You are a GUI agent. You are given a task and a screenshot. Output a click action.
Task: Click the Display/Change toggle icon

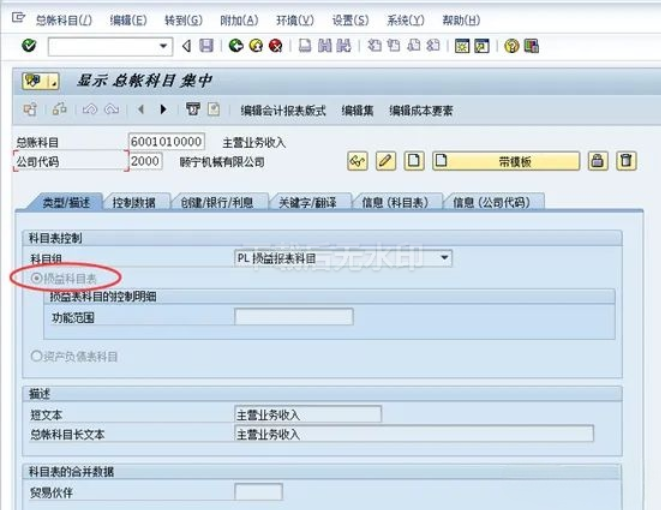coord(59,110)
